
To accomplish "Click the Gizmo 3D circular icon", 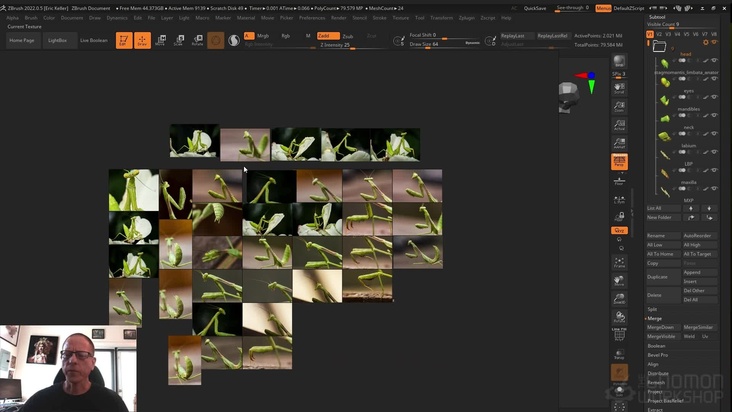I will (x=215, y=40).
